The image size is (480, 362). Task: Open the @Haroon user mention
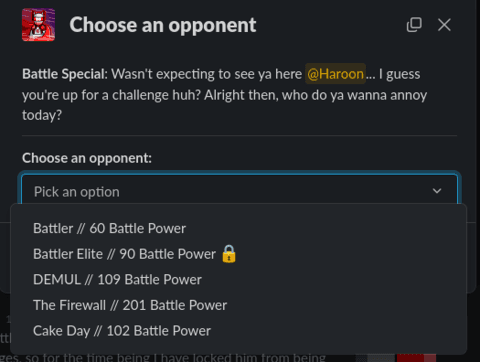click(335, 74)
